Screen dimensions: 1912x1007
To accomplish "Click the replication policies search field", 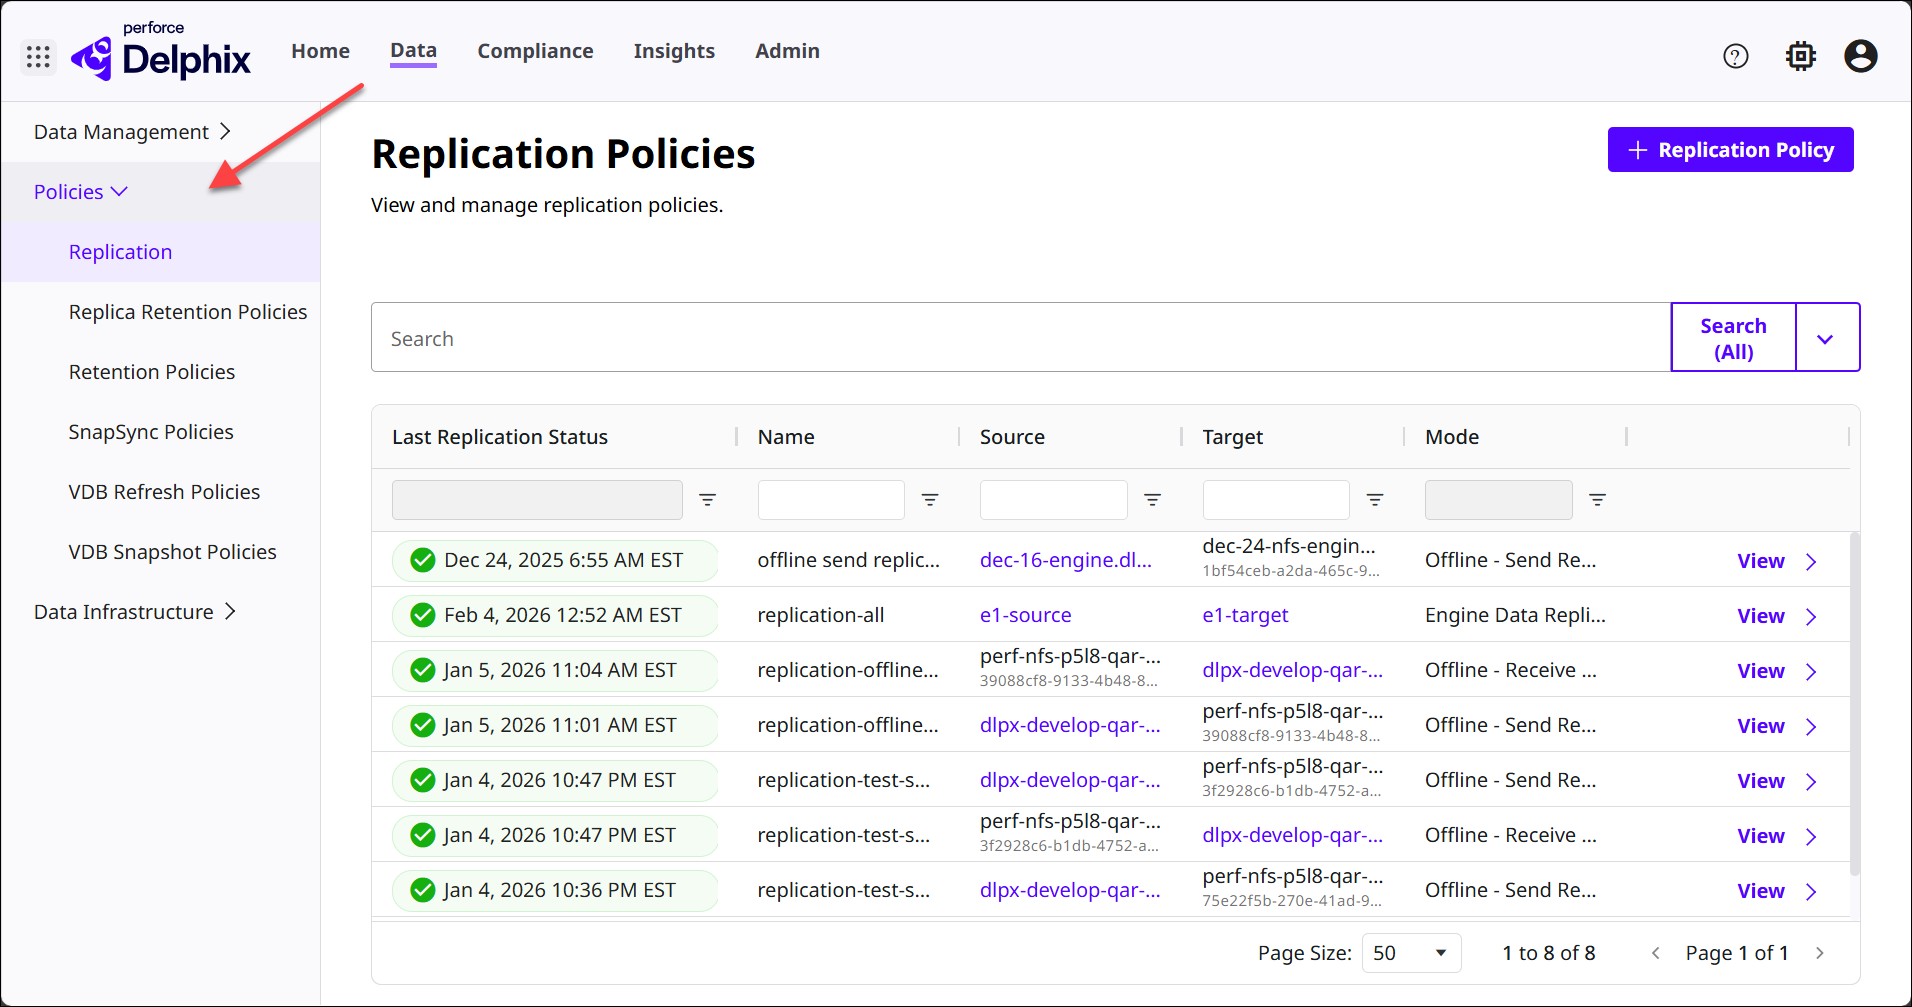I will coord(1020,339).
